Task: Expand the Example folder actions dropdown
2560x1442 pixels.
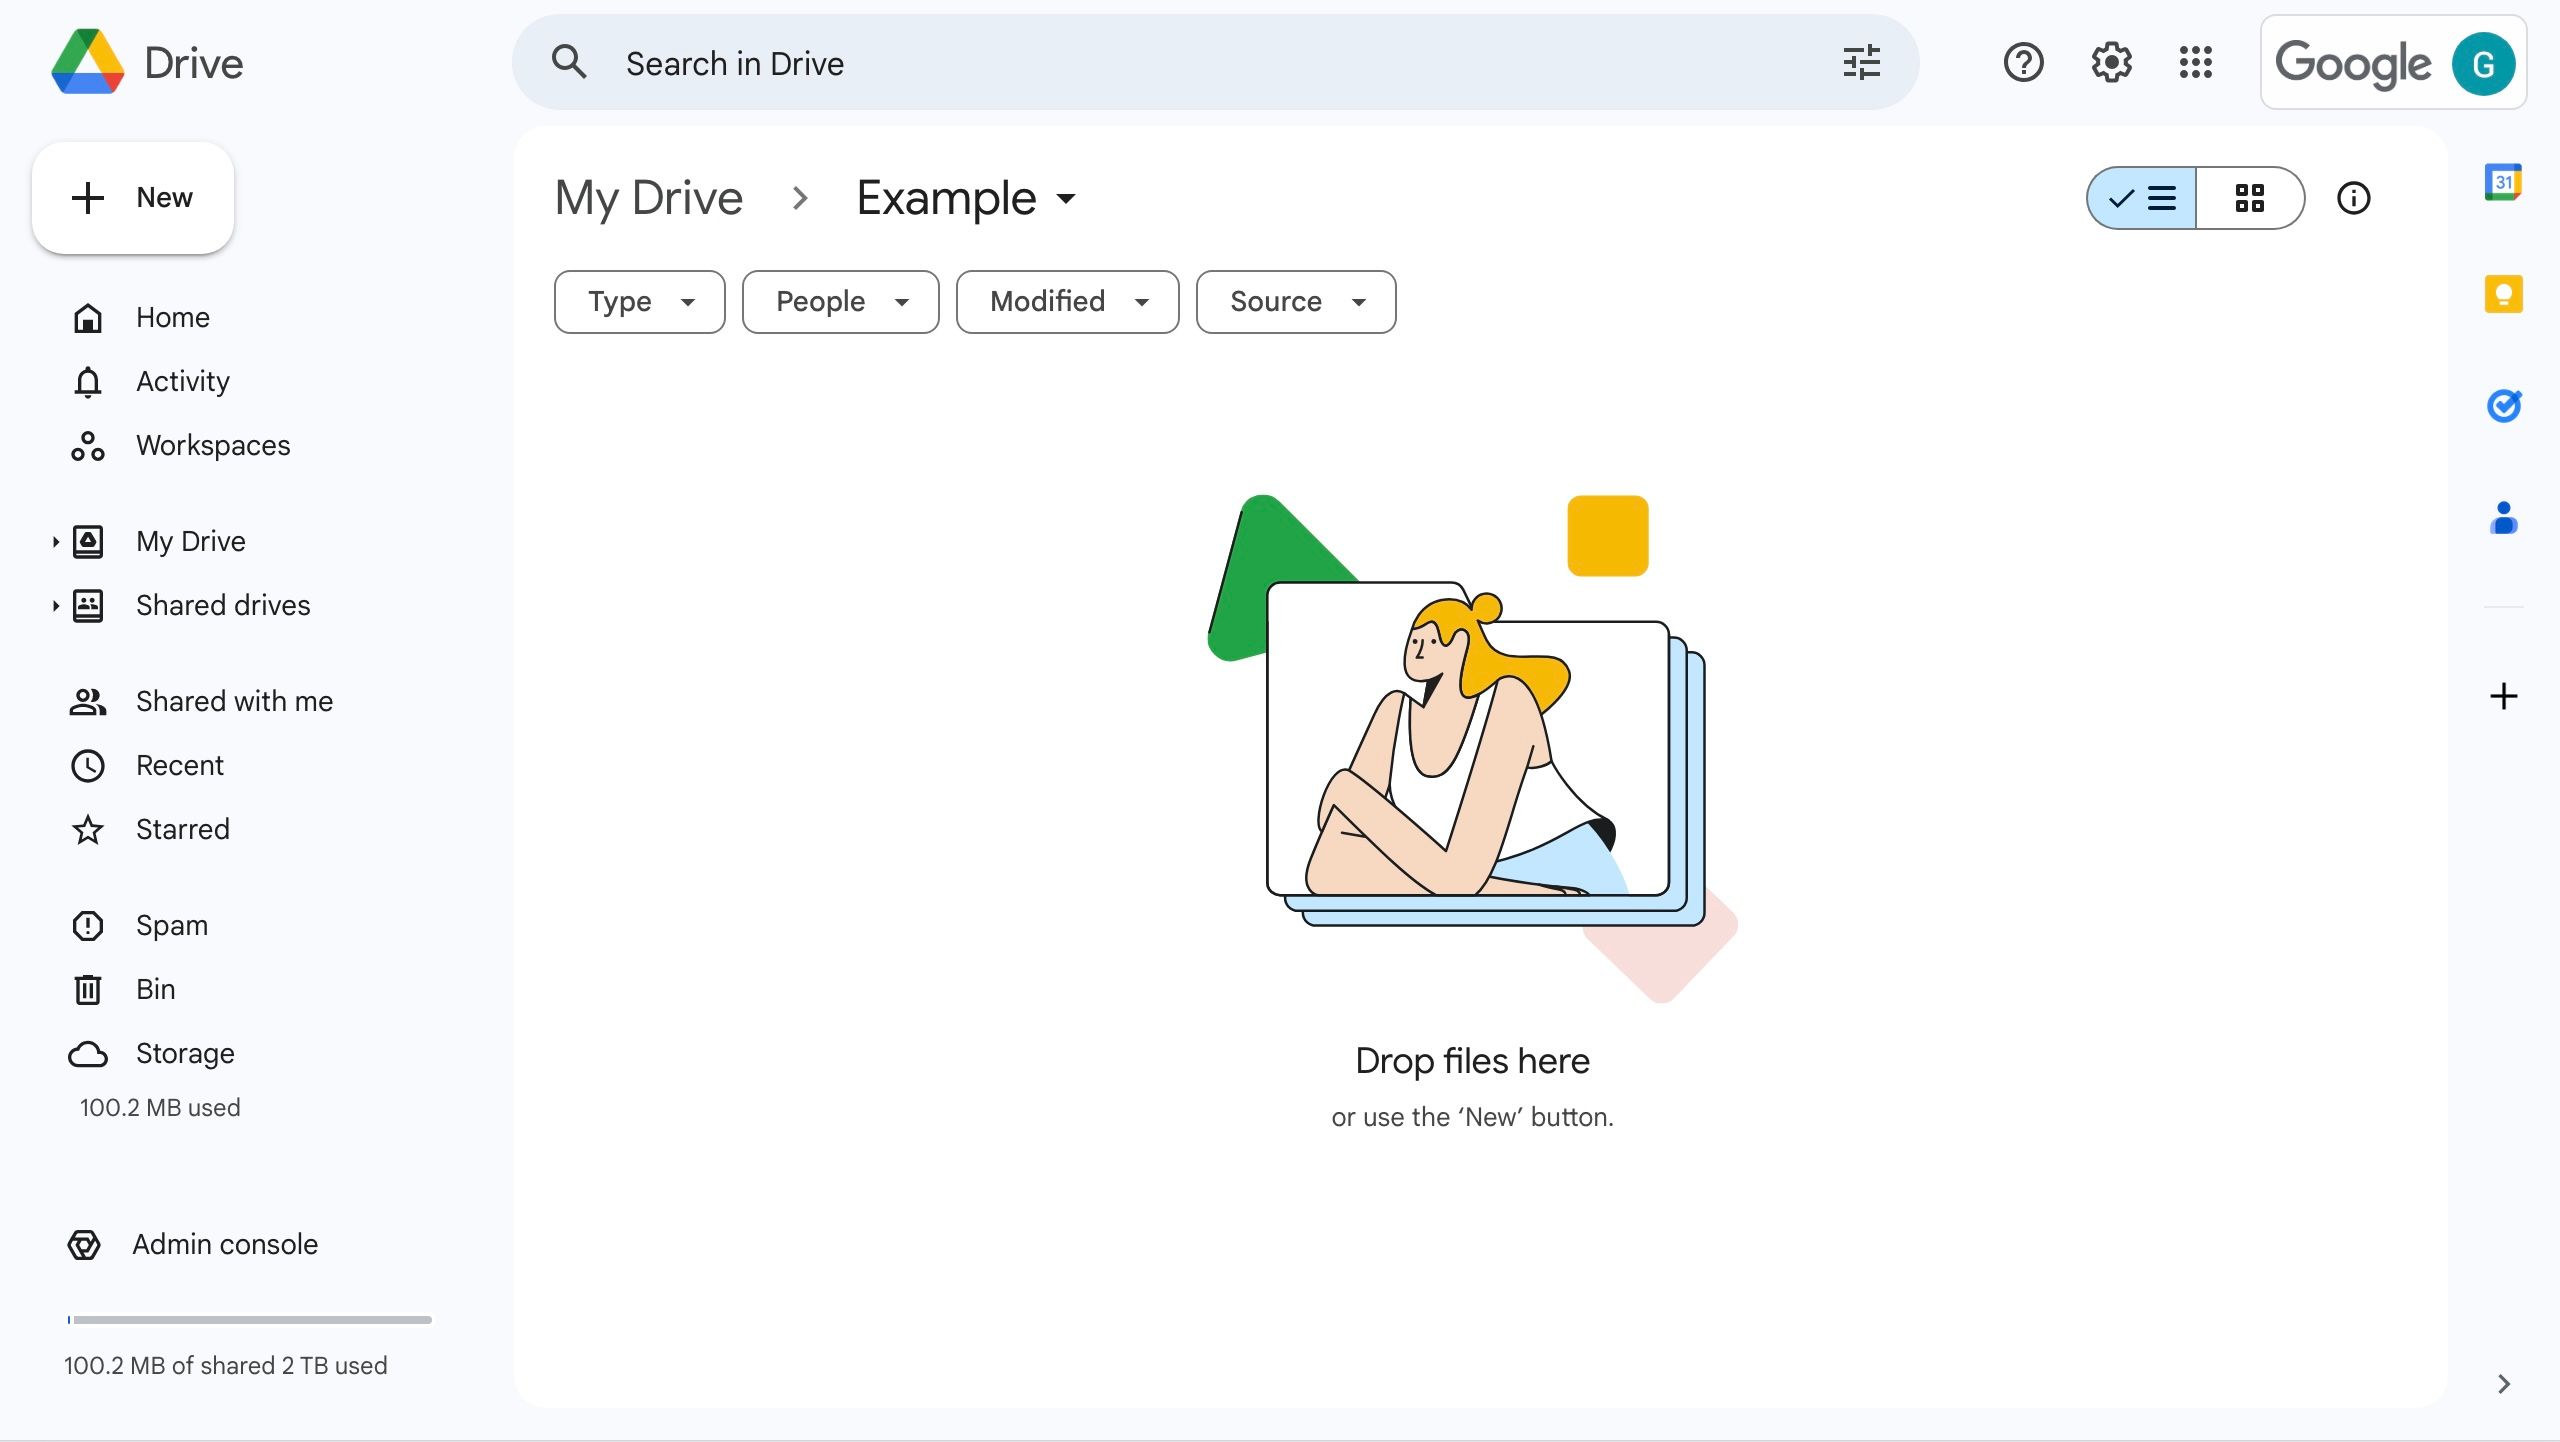Action: tap(1064, 198)
